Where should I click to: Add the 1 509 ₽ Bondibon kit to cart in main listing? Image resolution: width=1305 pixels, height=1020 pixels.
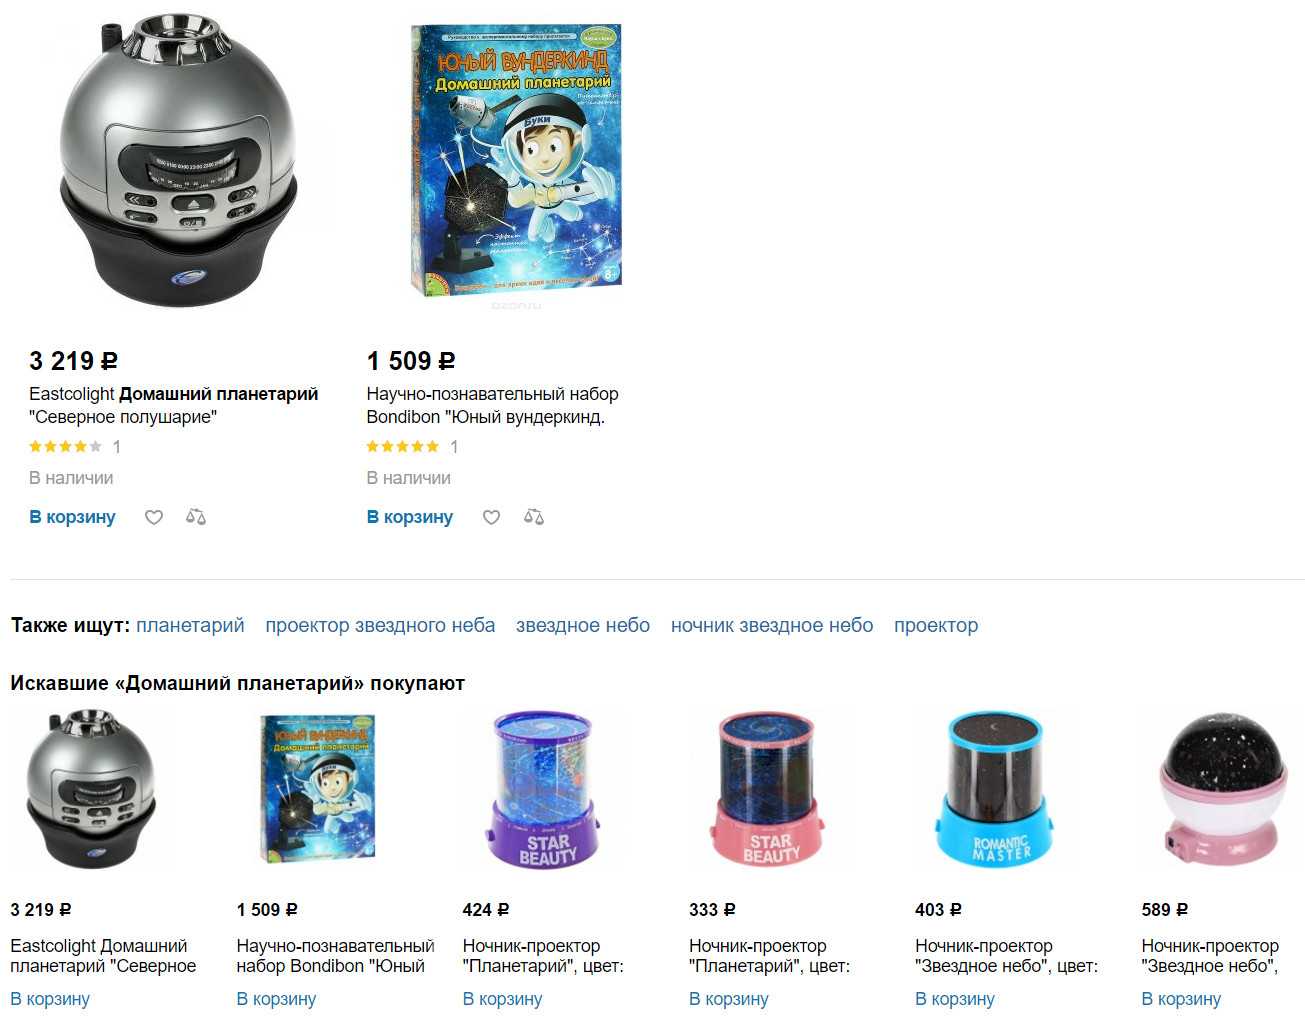410,517
